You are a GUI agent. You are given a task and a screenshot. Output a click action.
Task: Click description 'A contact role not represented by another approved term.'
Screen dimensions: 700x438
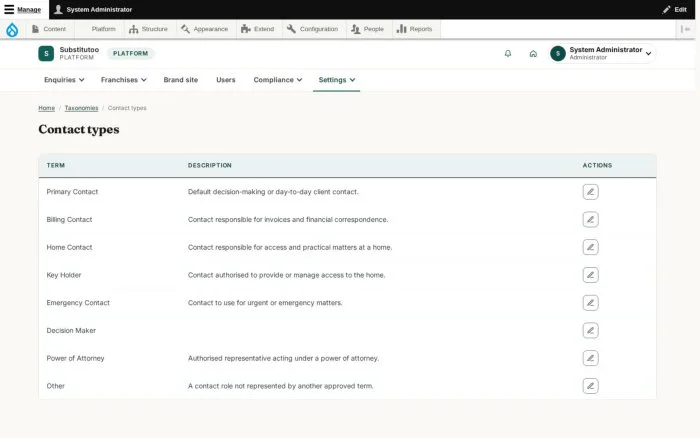[x=281, y=386]
